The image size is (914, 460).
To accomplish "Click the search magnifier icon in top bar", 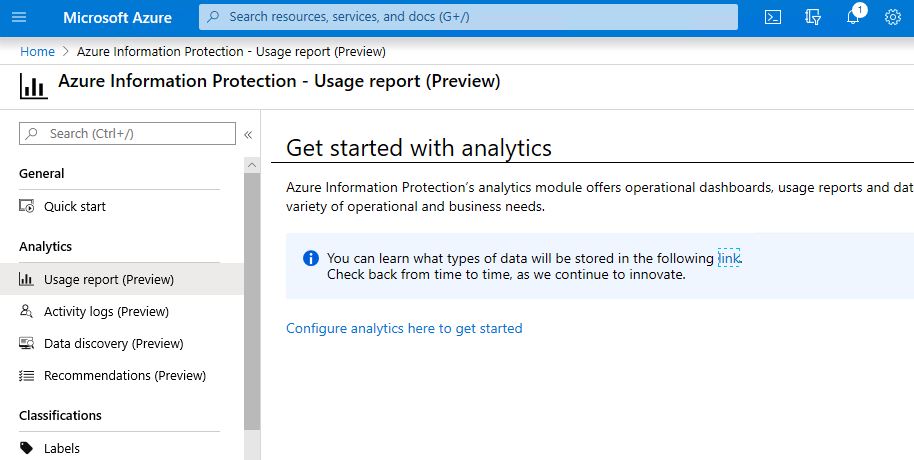I will coord(214,17).
